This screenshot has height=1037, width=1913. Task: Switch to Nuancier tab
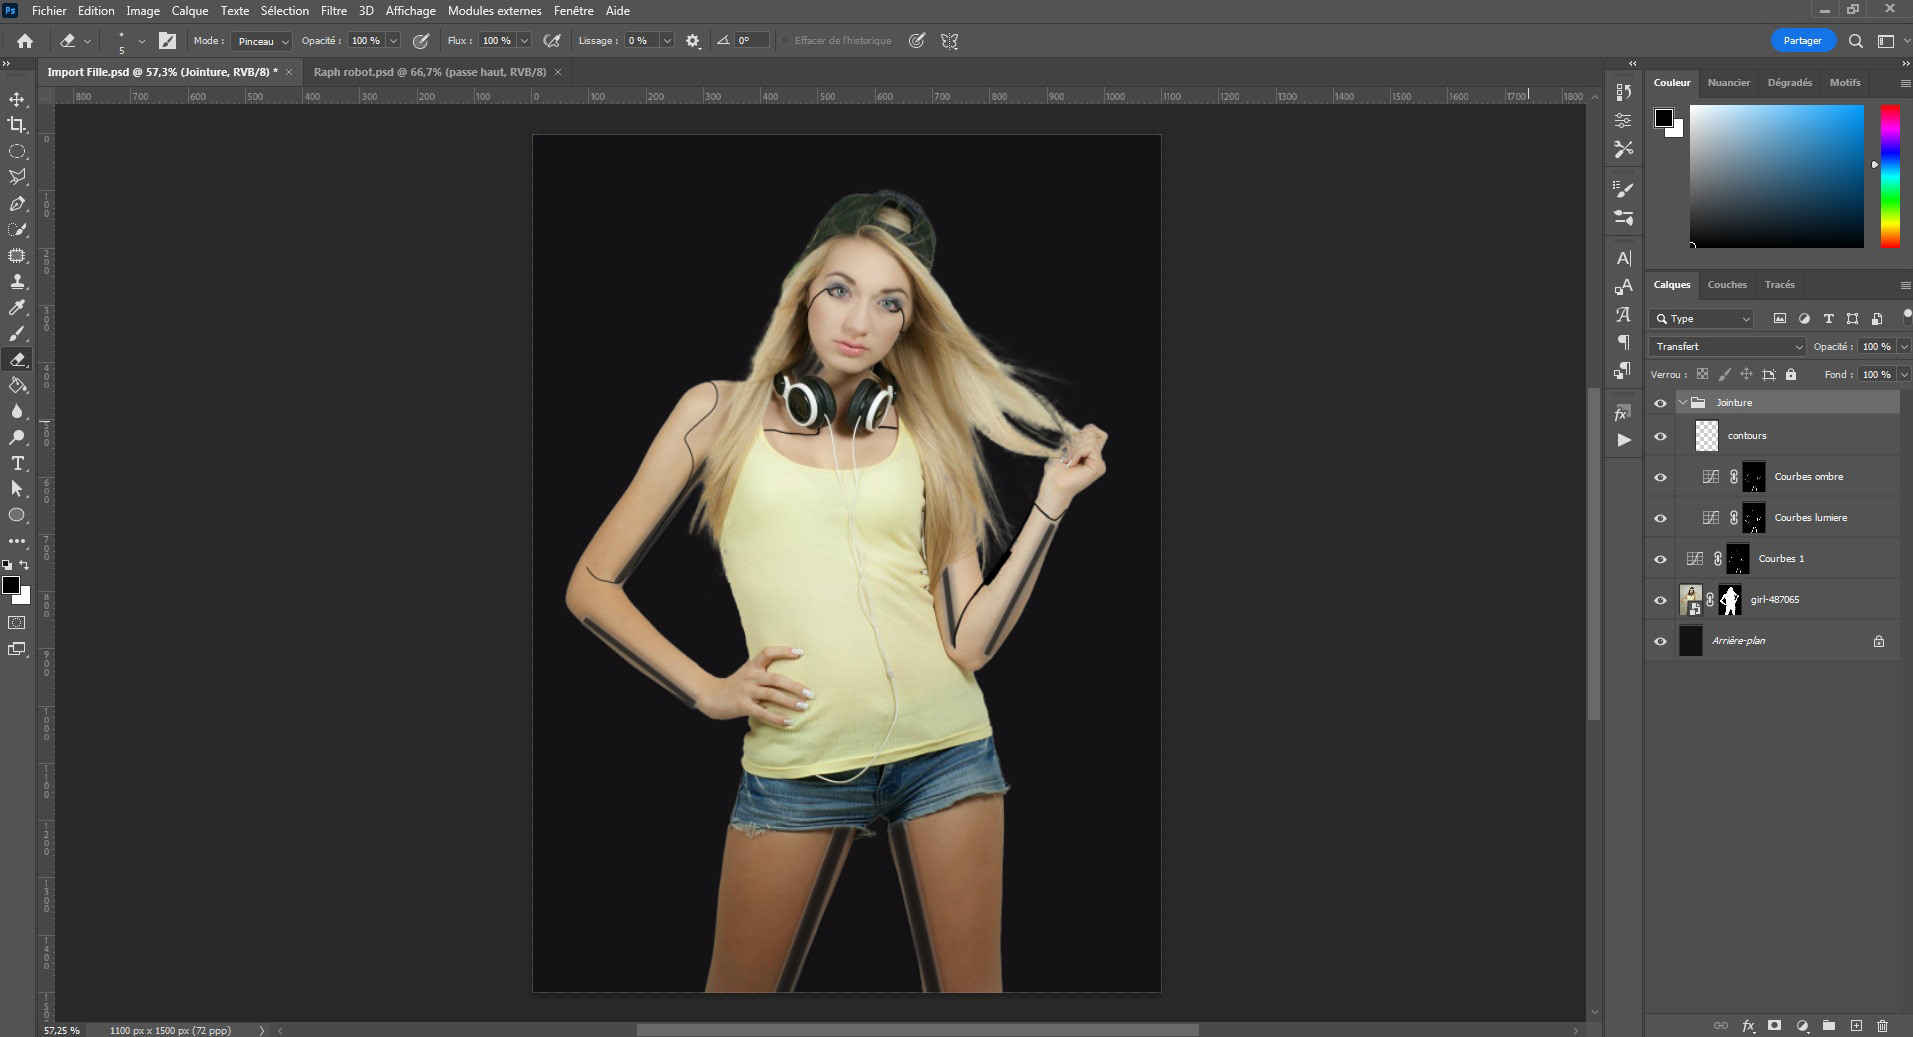pos(1729,83)
